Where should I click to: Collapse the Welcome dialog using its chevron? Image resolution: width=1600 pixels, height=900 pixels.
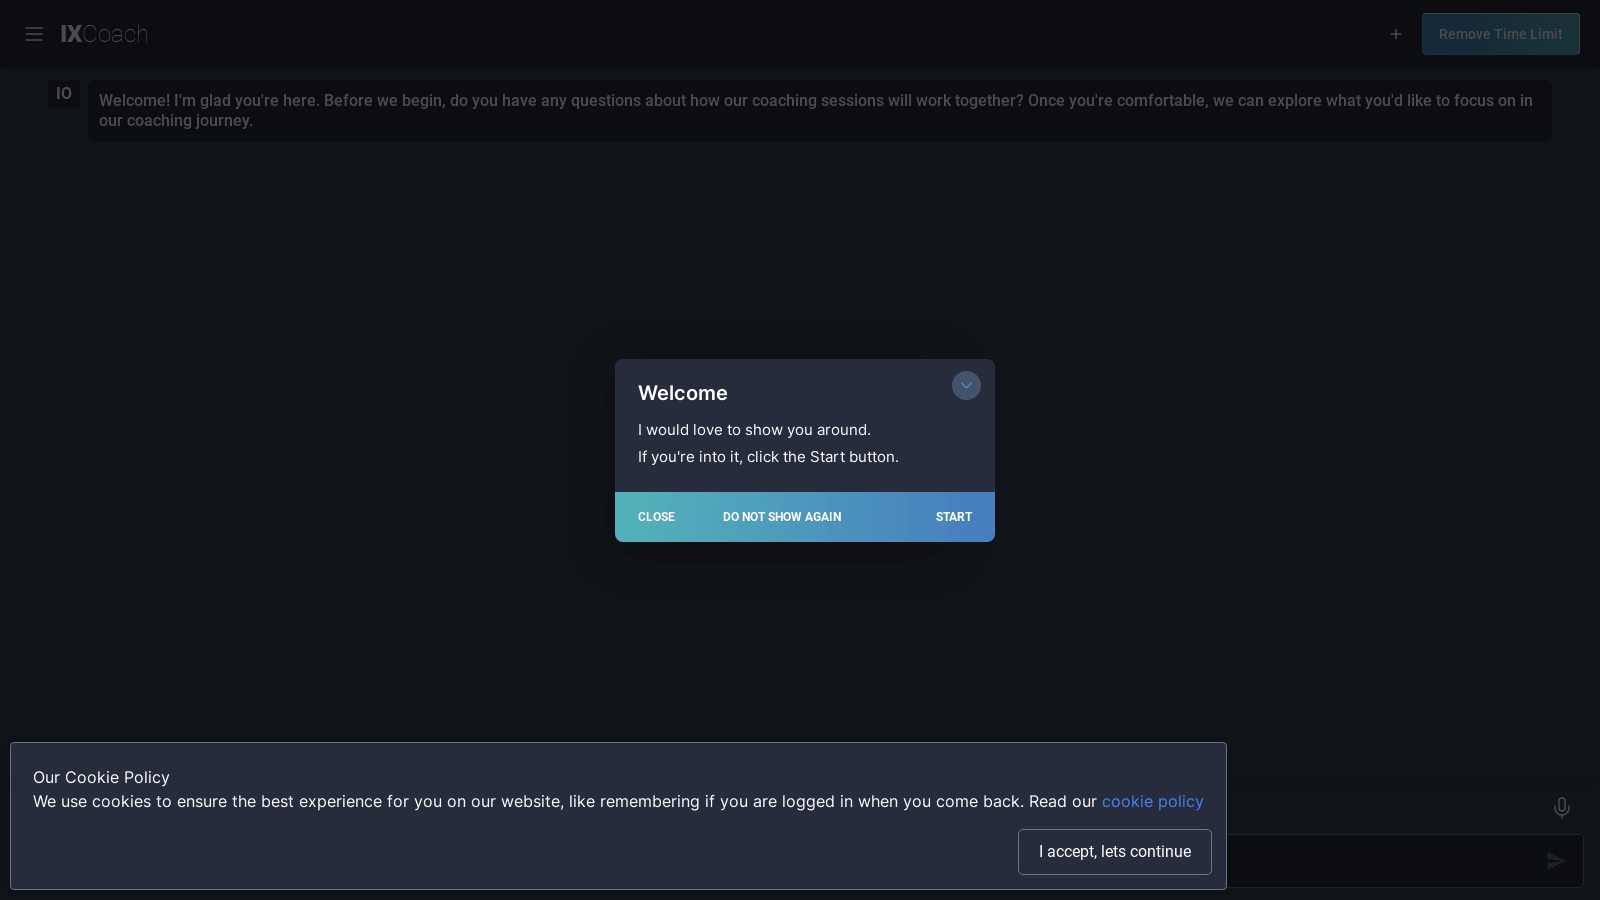[x=966, y=386]
